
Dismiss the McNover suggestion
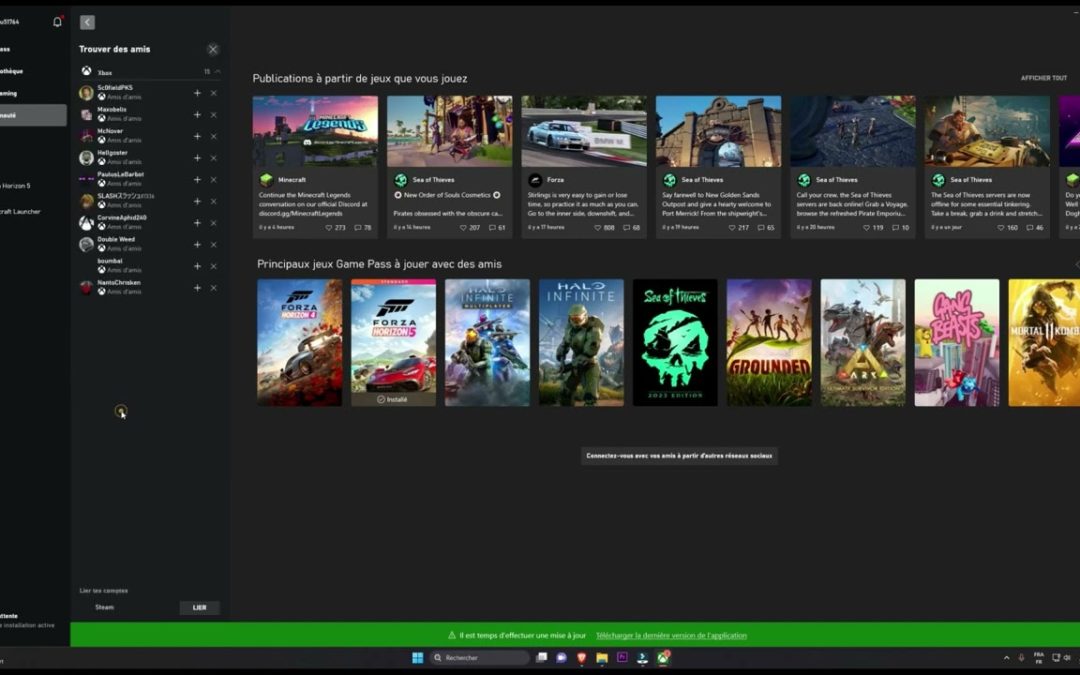214,136
